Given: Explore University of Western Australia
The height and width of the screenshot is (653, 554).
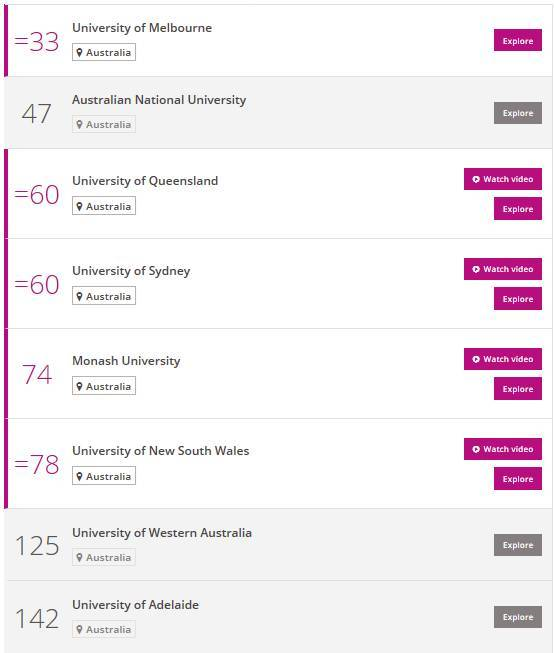Looking at the screenshot, I should 518,545.
